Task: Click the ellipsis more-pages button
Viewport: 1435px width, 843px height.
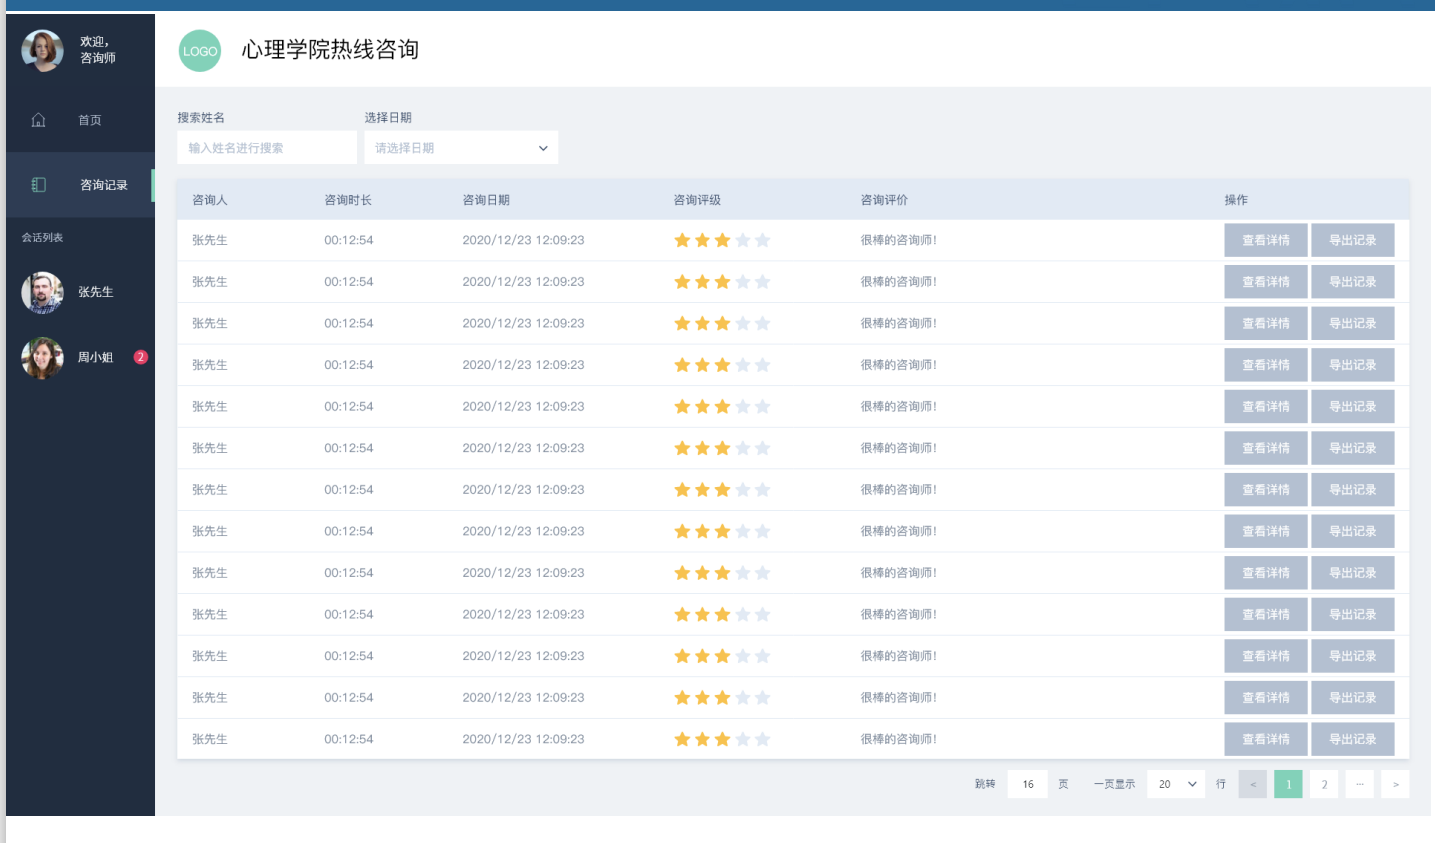Action: point(1360,784)
